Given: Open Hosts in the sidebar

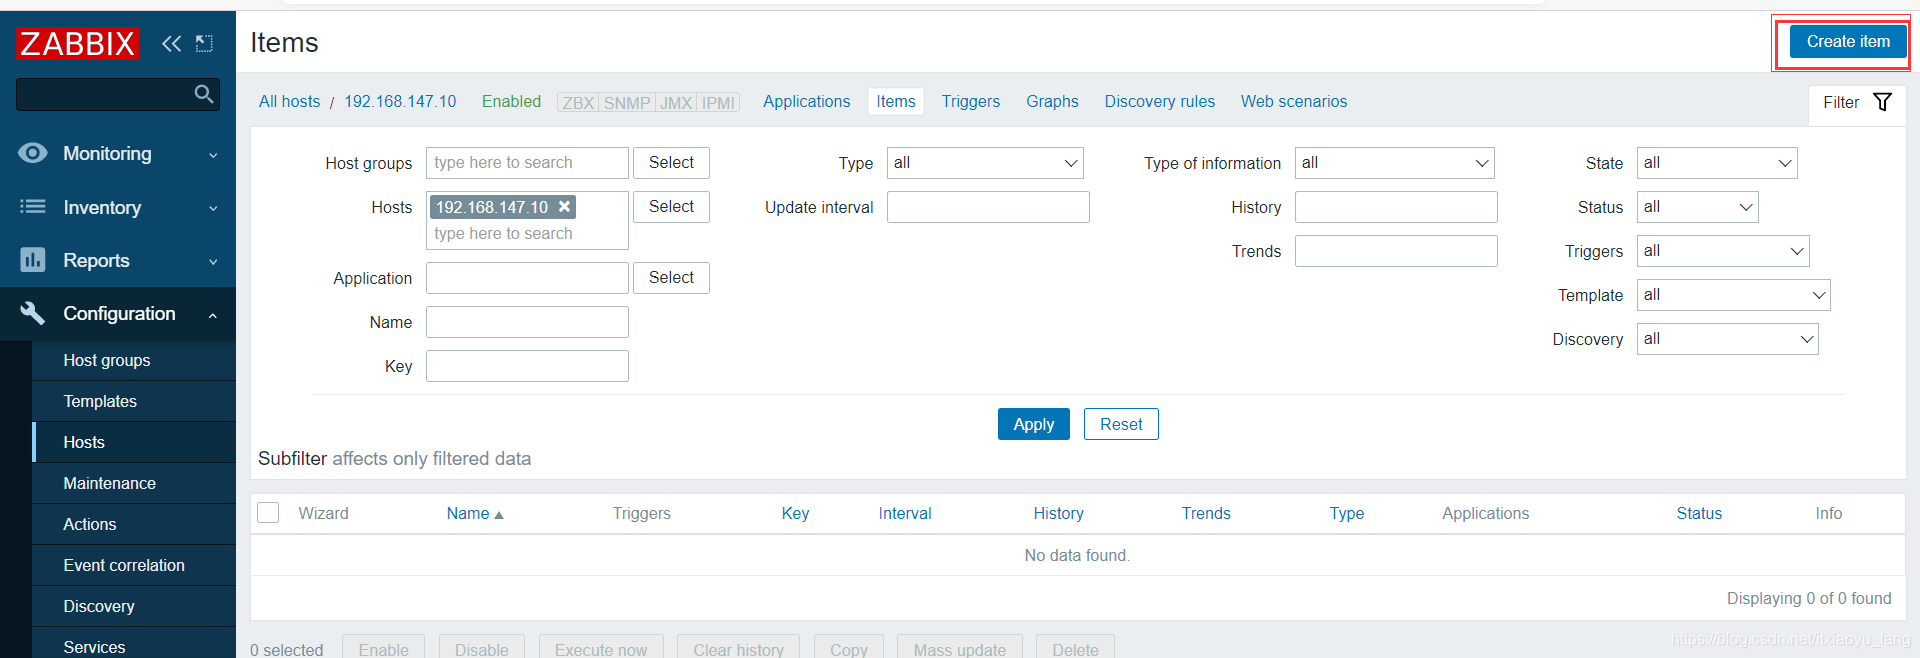Looking at the screenshot, I should pyautogui.click(x=134, y=442).
